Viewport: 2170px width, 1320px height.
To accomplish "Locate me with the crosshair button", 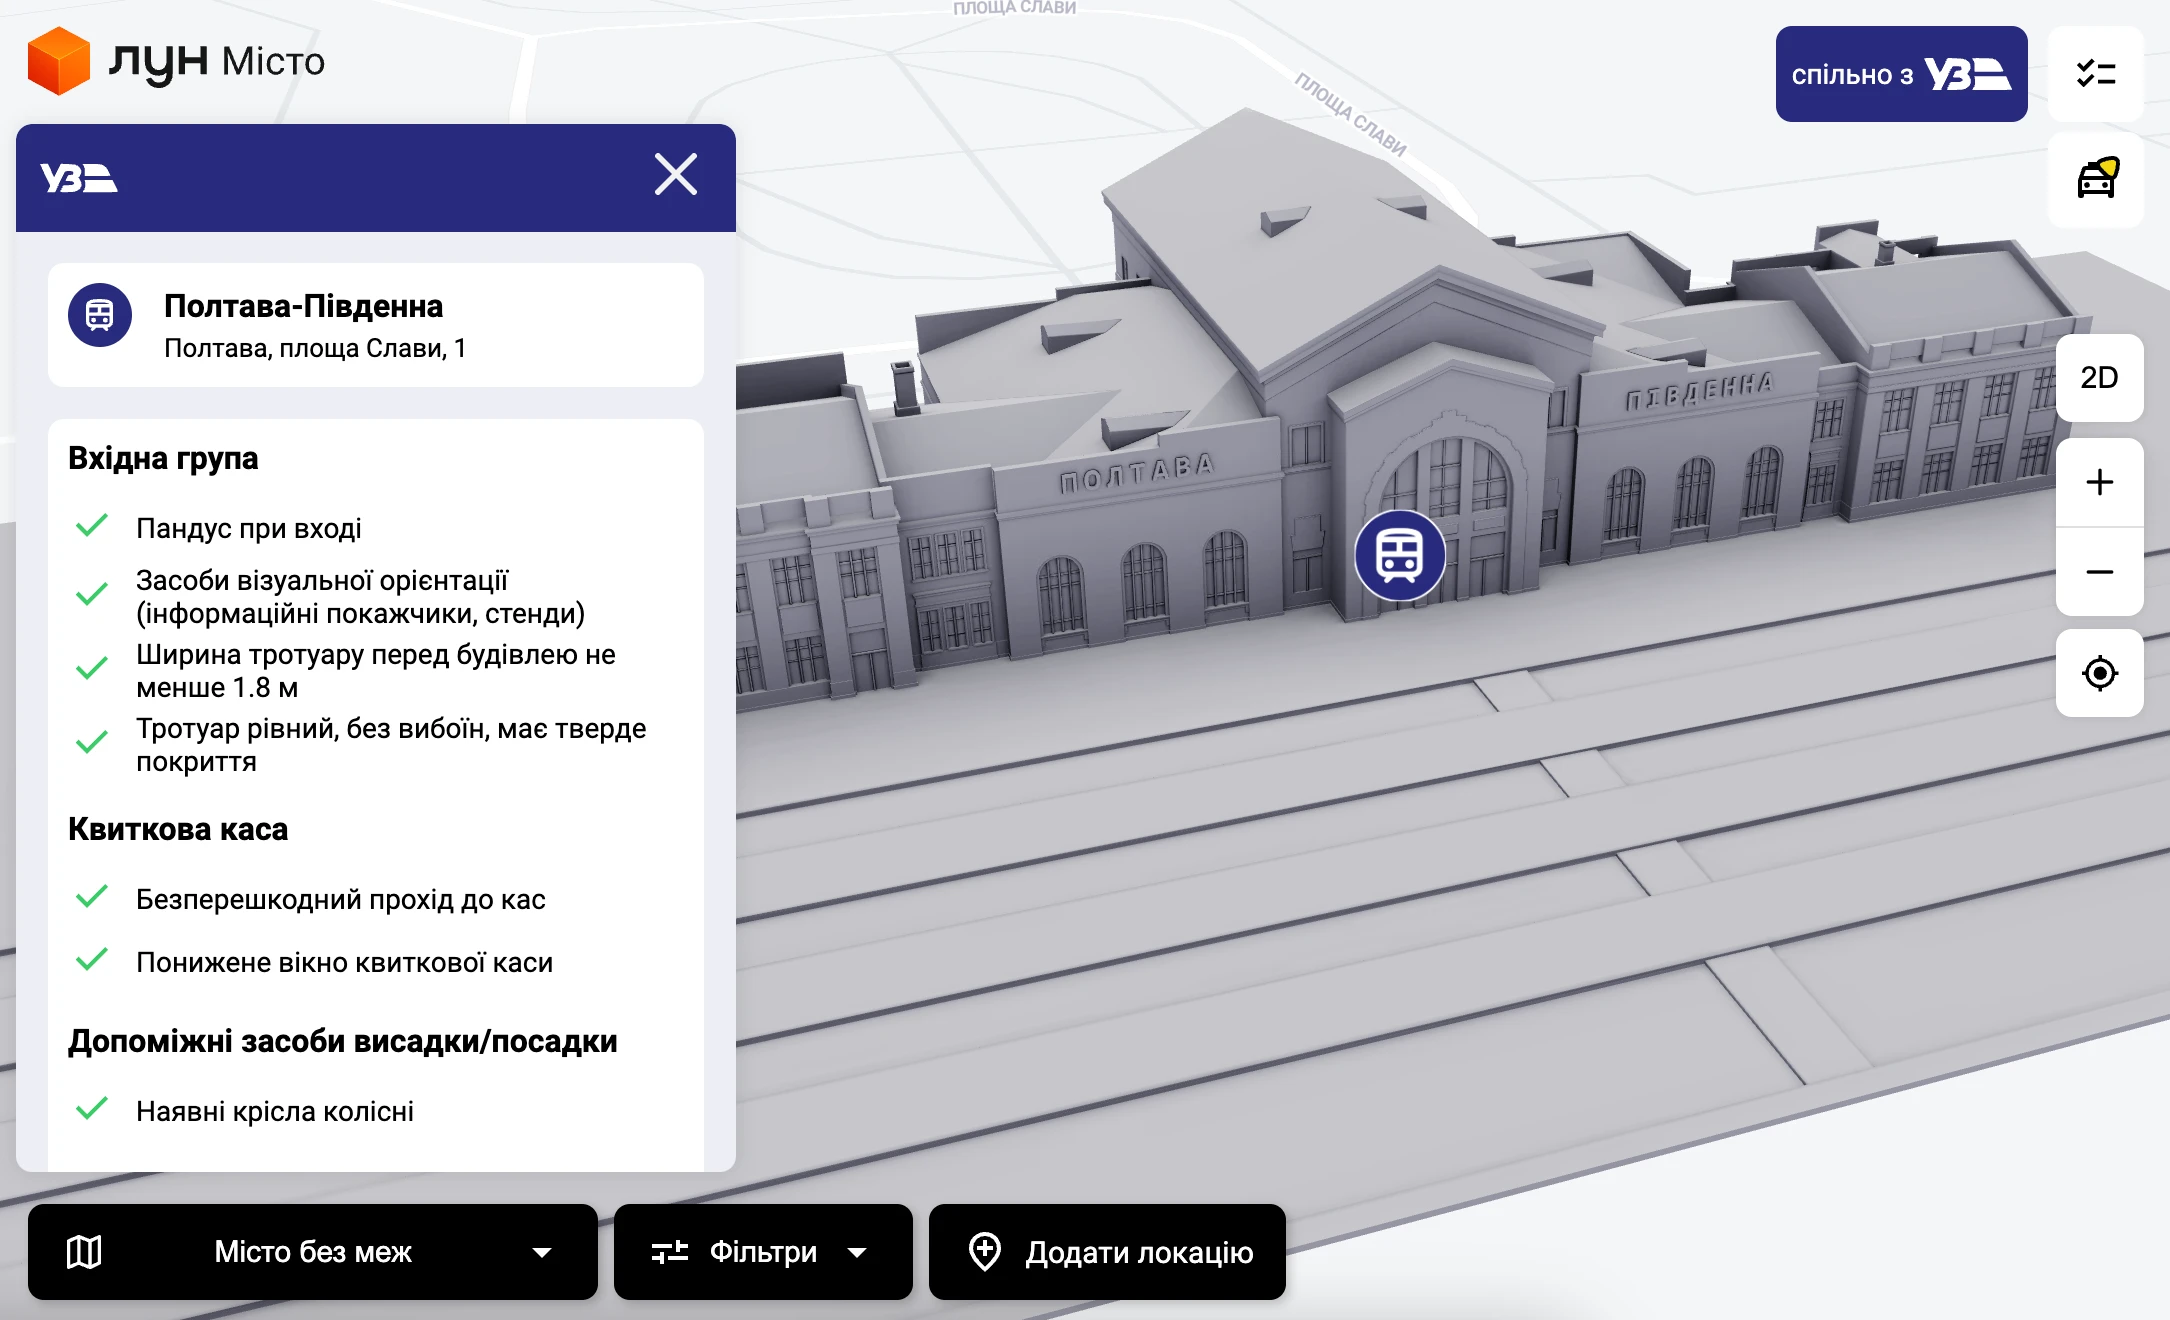I will pyautogui.click(x=2099, y=673).
